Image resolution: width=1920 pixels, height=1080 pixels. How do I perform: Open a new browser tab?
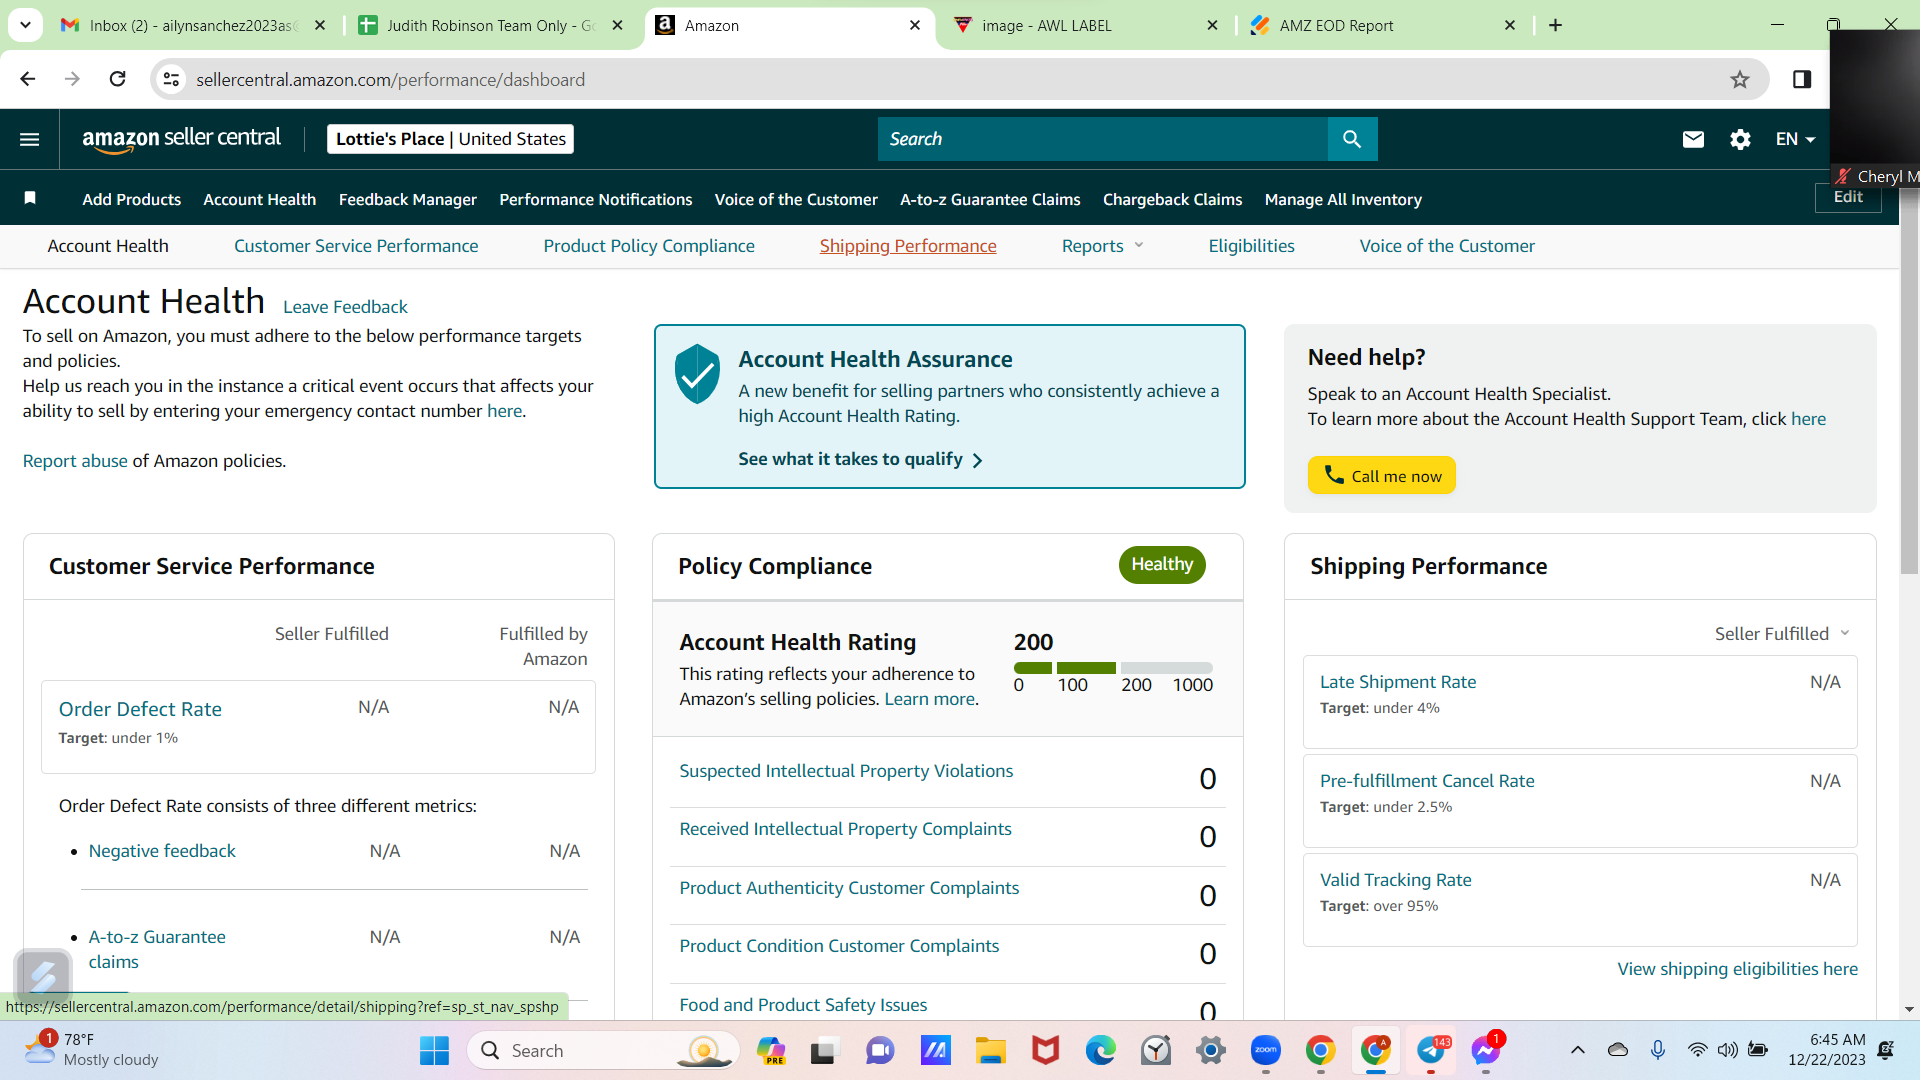(1555, 25)
